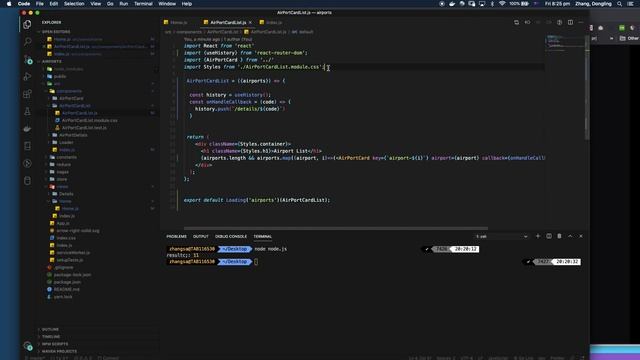
Task: Click the split editor right icon
Action: click(x=570, y=22)
